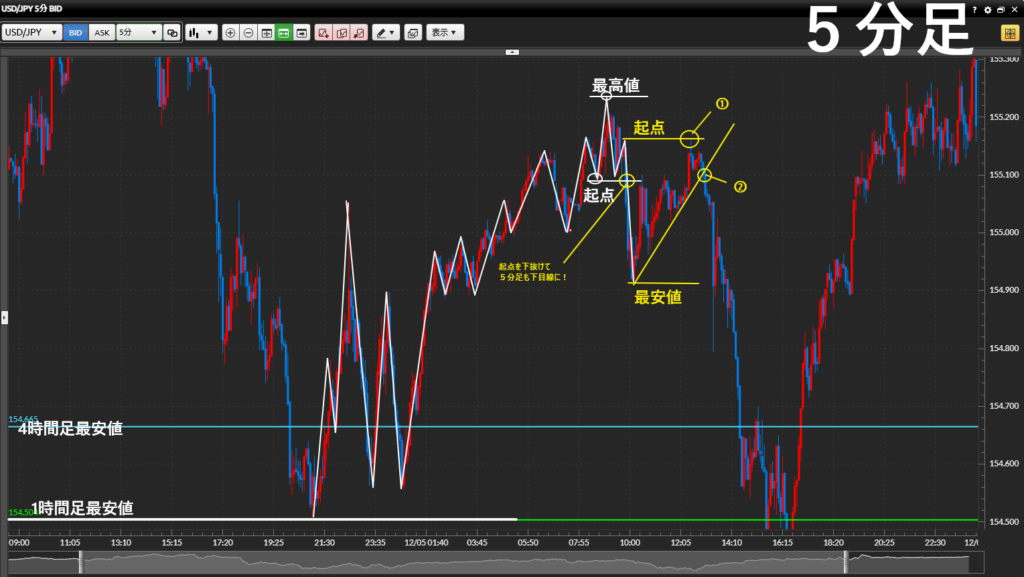
Task: Open the USD/JPY currency pair dropdown
Action: [31, 32]
